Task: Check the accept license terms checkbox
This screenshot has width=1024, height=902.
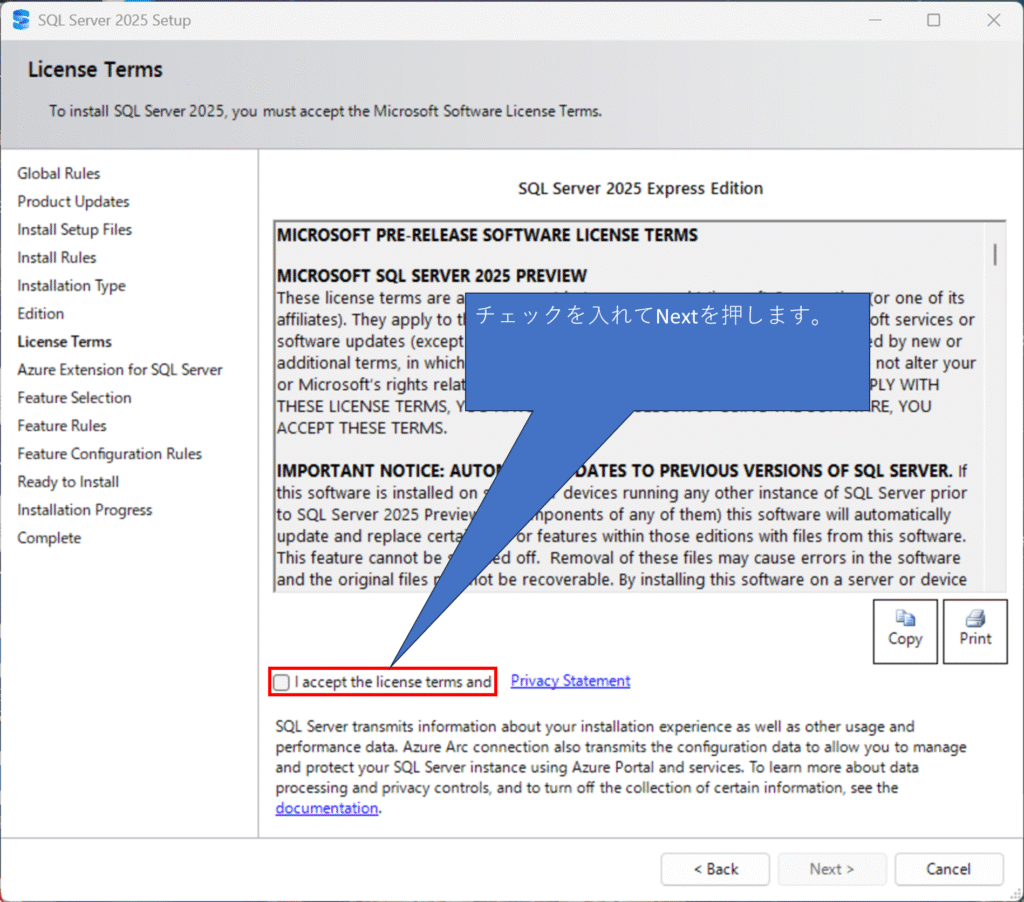Action: tap(281, 683)
